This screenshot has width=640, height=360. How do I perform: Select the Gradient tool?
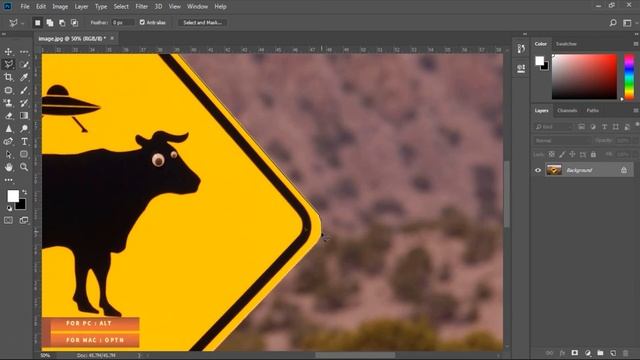[x=24, y=116]
